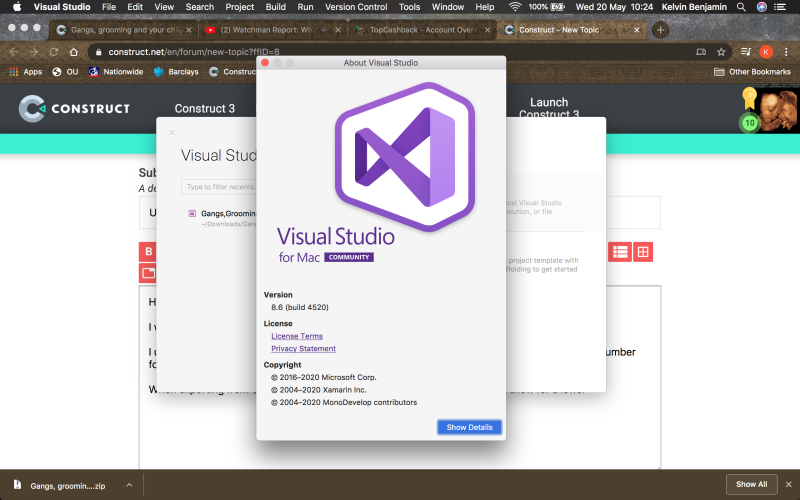Bookmark this page with star icon
The width and height of the screenshot is (800, 500).
pyautogui.click(x=721, y=52)
